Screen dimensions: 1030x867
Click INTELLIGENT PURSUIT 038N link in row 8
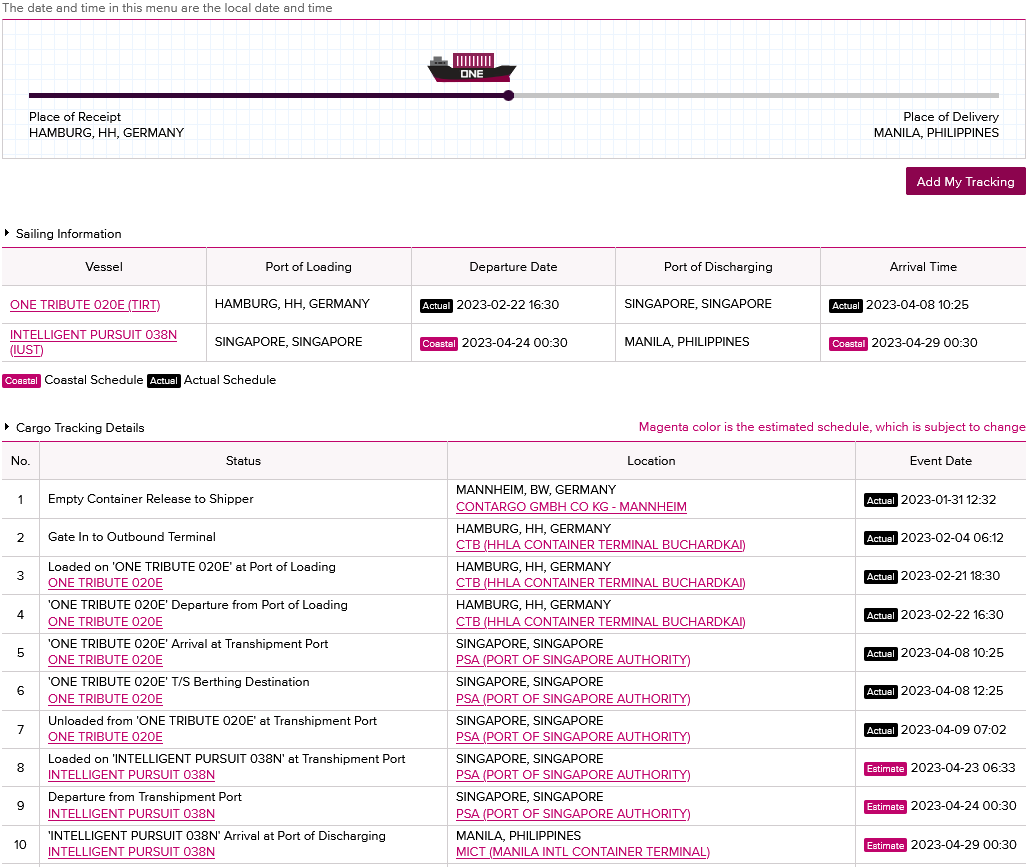click(x=131, y=775)
